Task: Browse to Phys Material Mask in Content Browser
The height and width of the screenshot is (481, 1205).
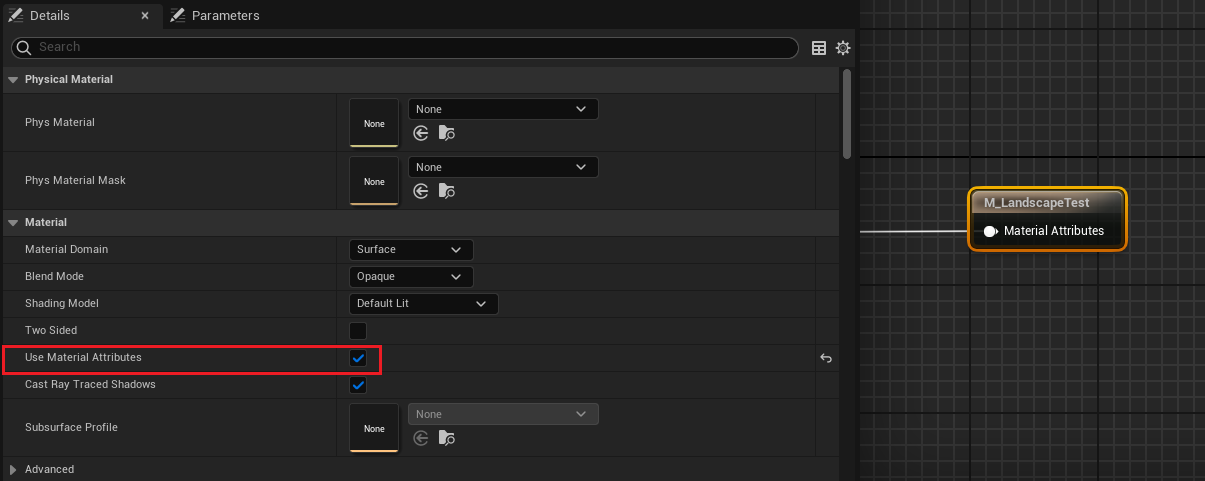Action: coord(447,191)
